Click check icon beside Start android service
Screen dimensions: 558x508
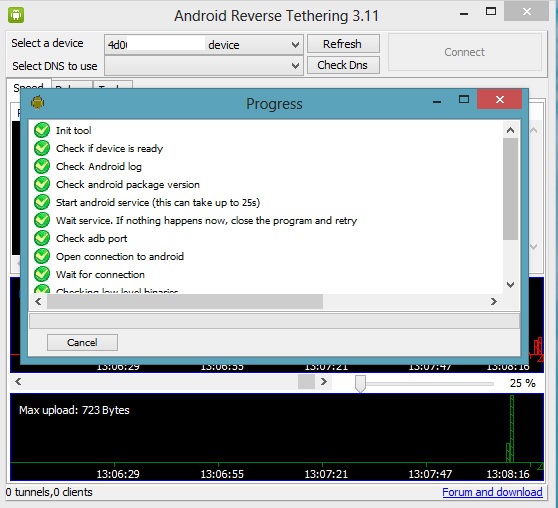(42, 202)
